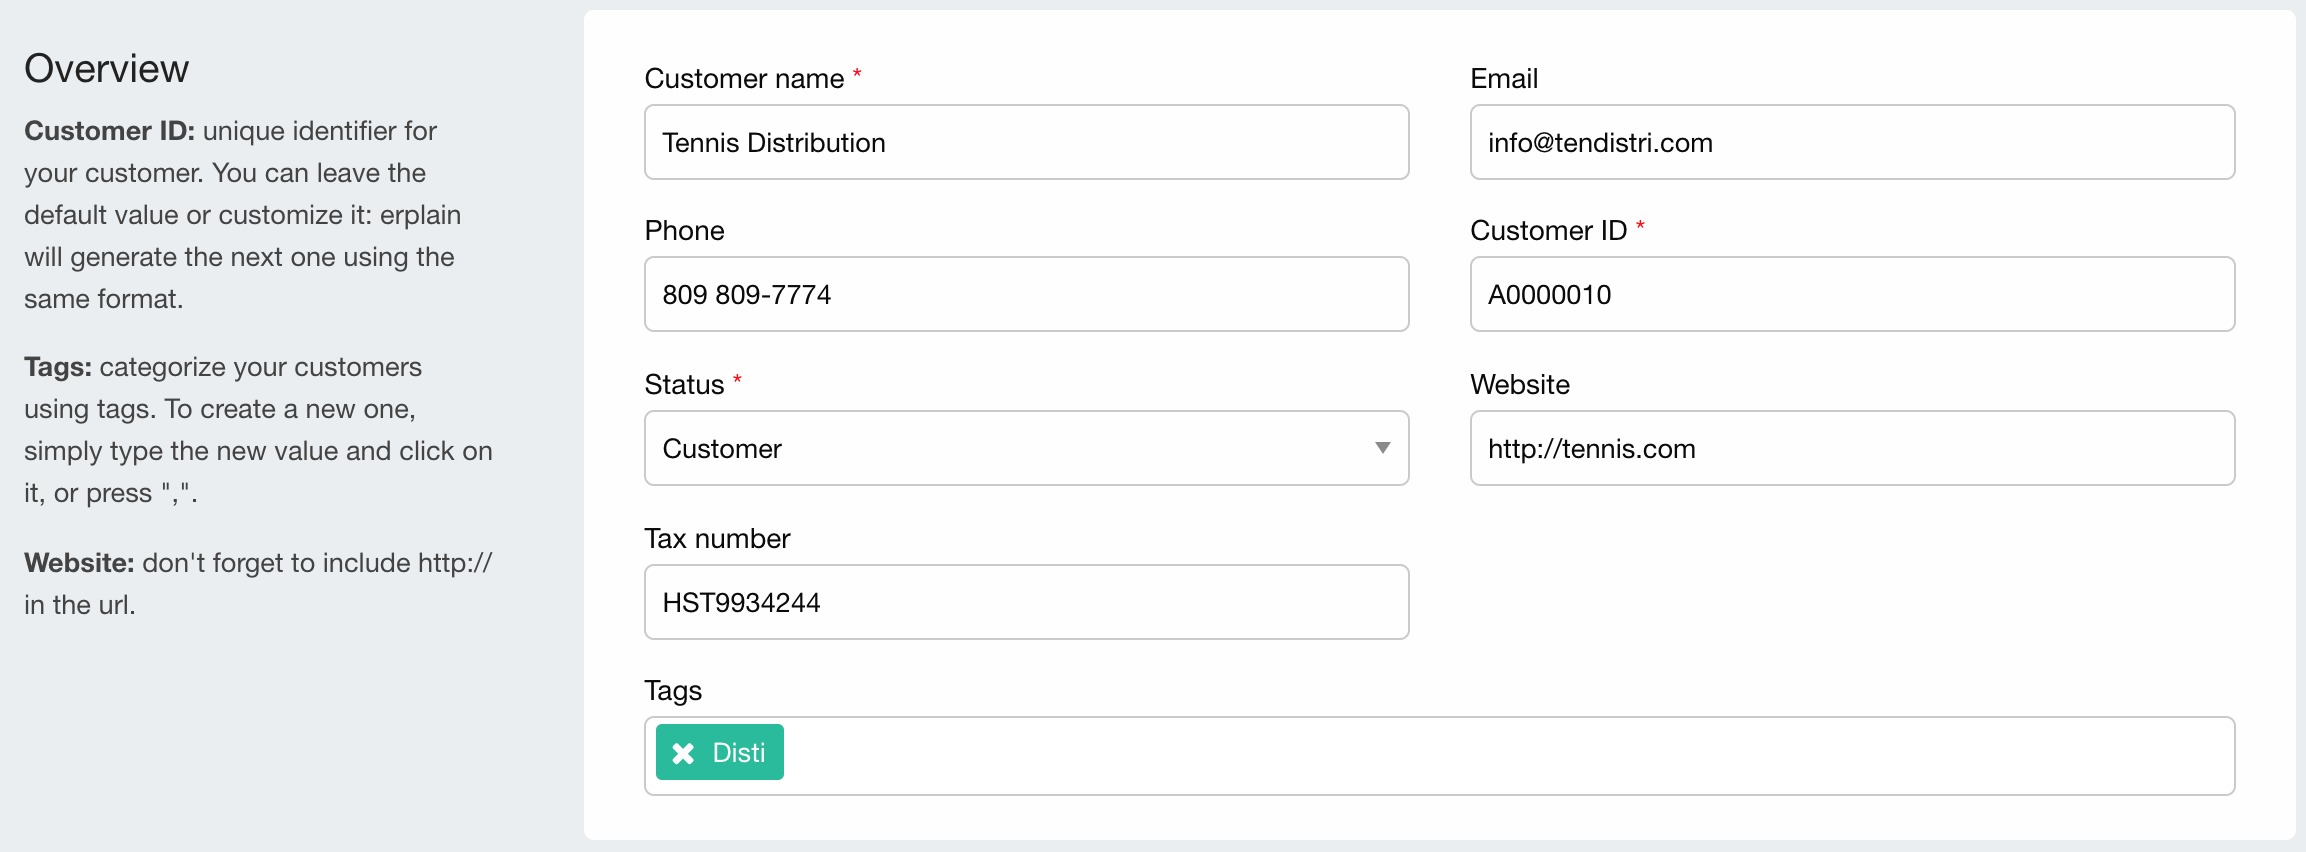Screen dimensions: 2306x852
Task: Click the Tags field label
Action: pos(673,690)
